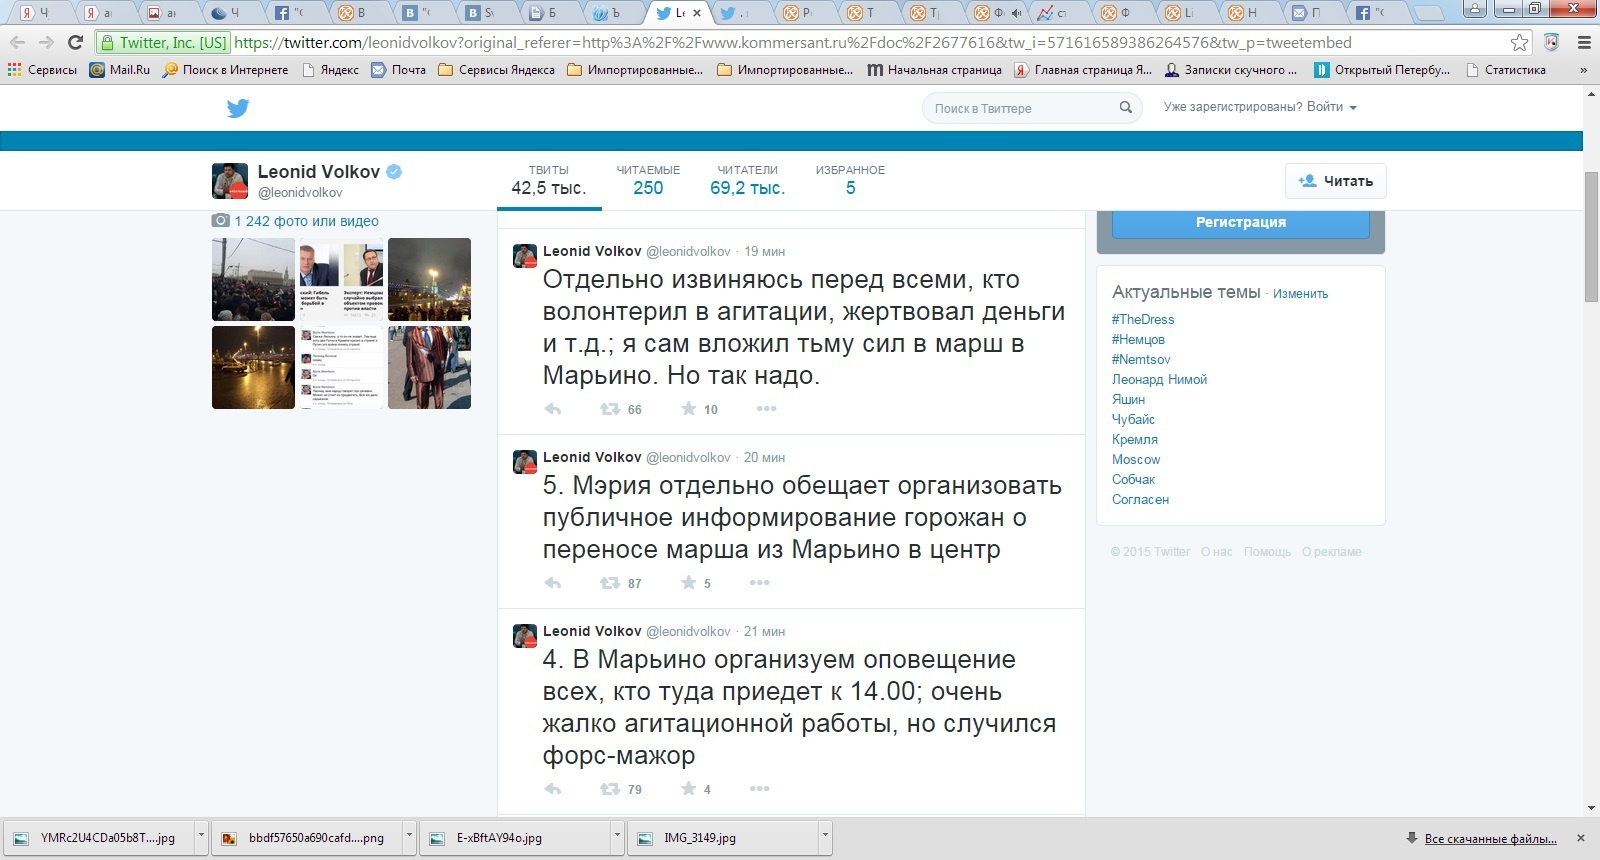
Task: Open the new browser tab button
Action: point(1429,14)
